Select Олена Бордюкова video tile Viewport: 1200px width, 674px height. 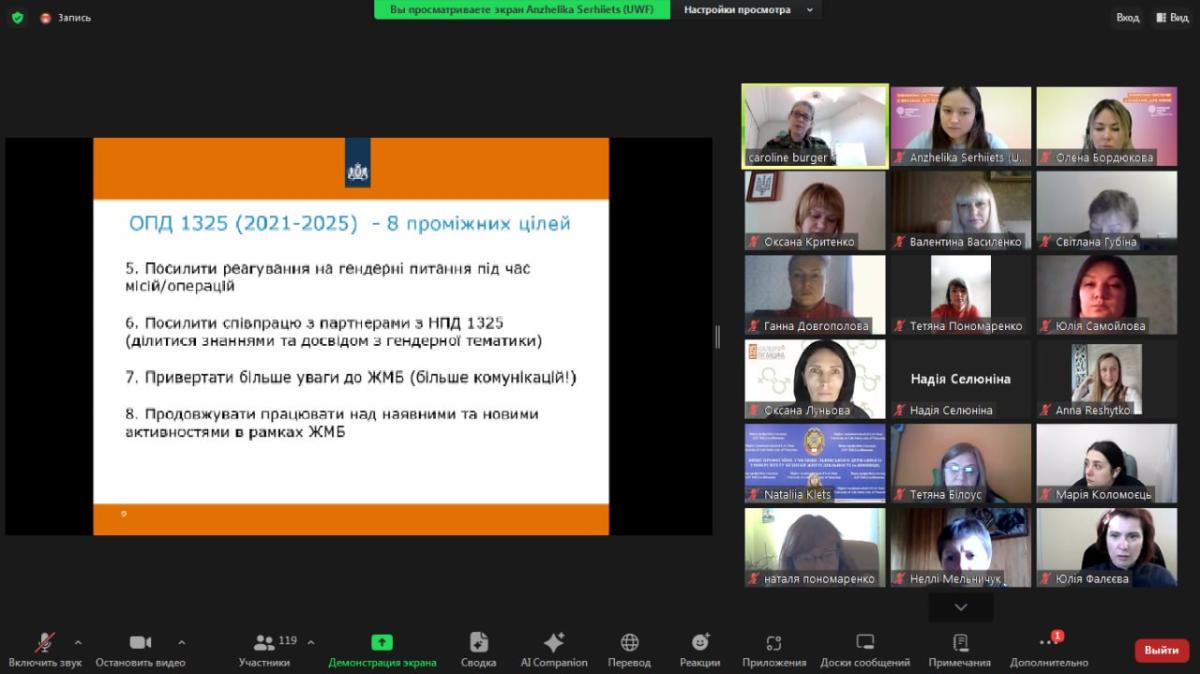click(1106, 126)
